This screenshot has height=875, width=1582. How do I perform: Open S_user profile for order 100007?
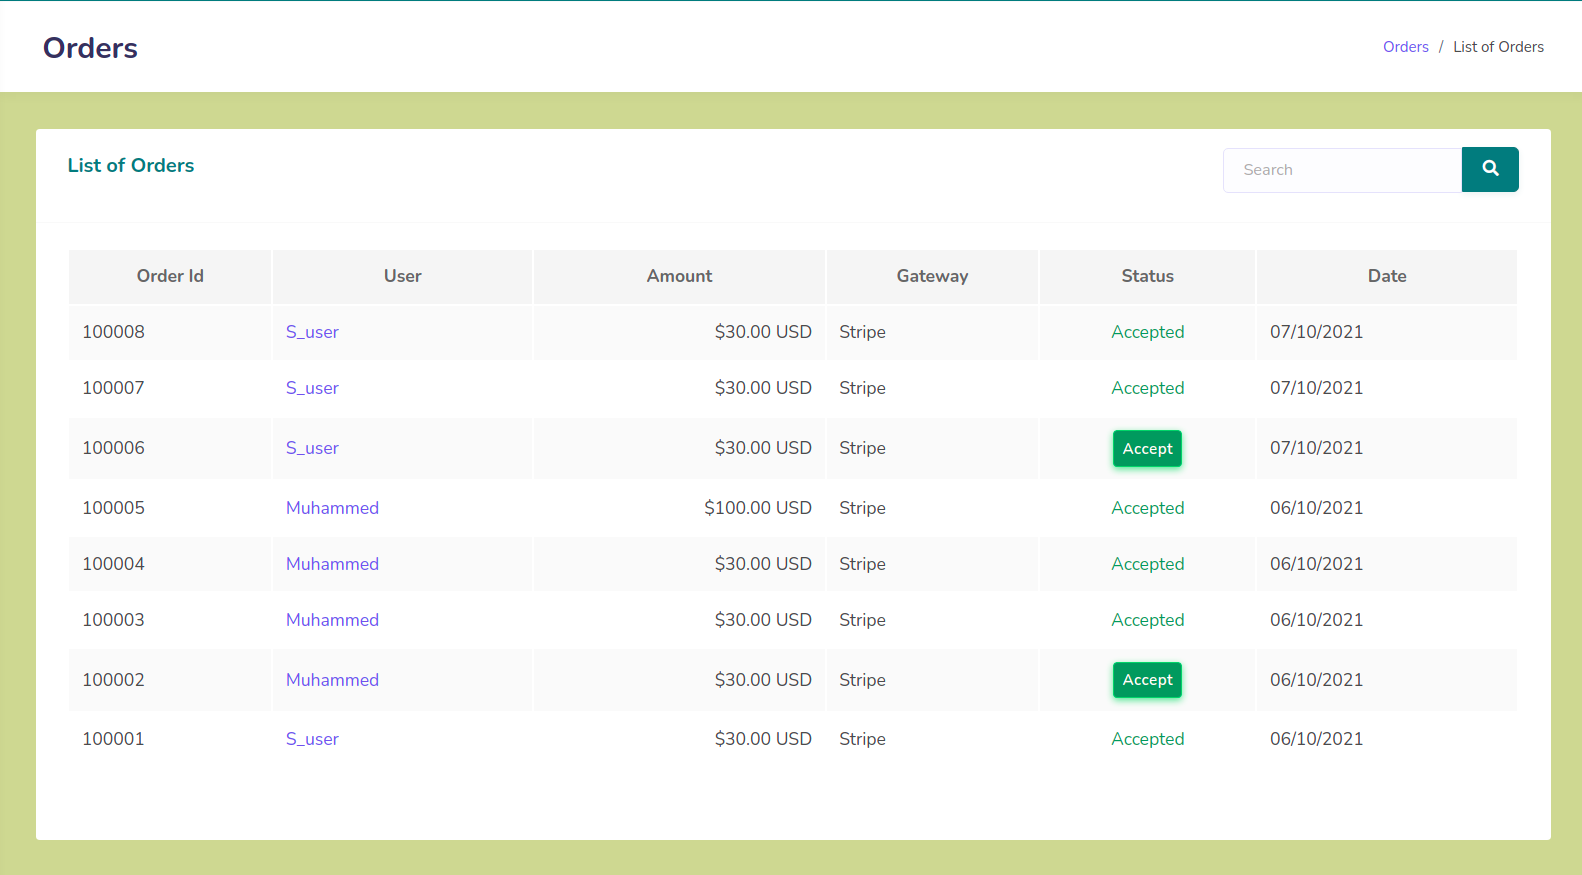tap(312, 388)
